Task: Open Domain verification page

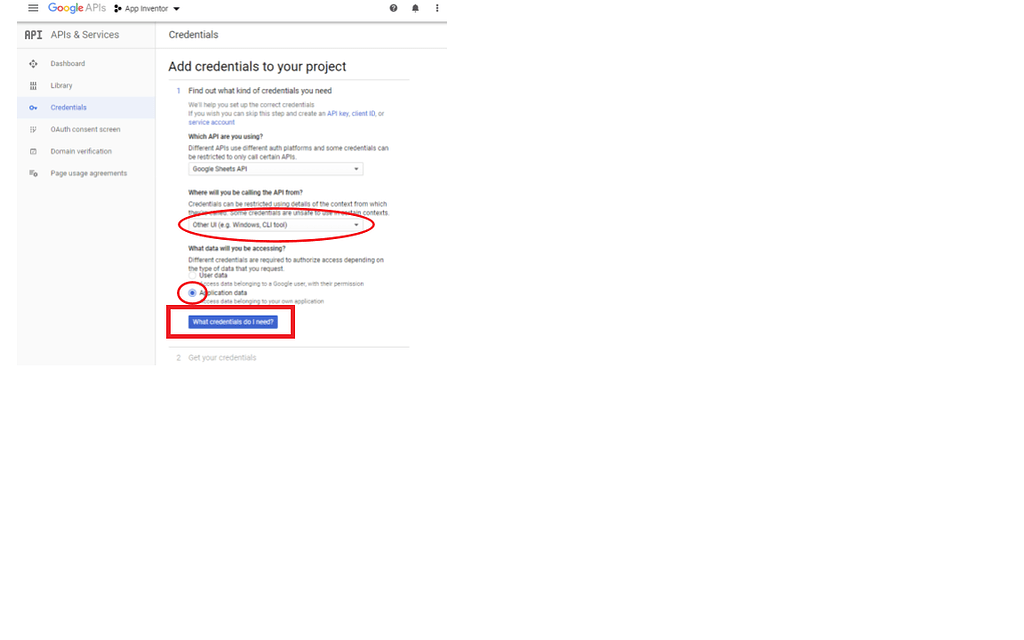Action: [81, 152]
